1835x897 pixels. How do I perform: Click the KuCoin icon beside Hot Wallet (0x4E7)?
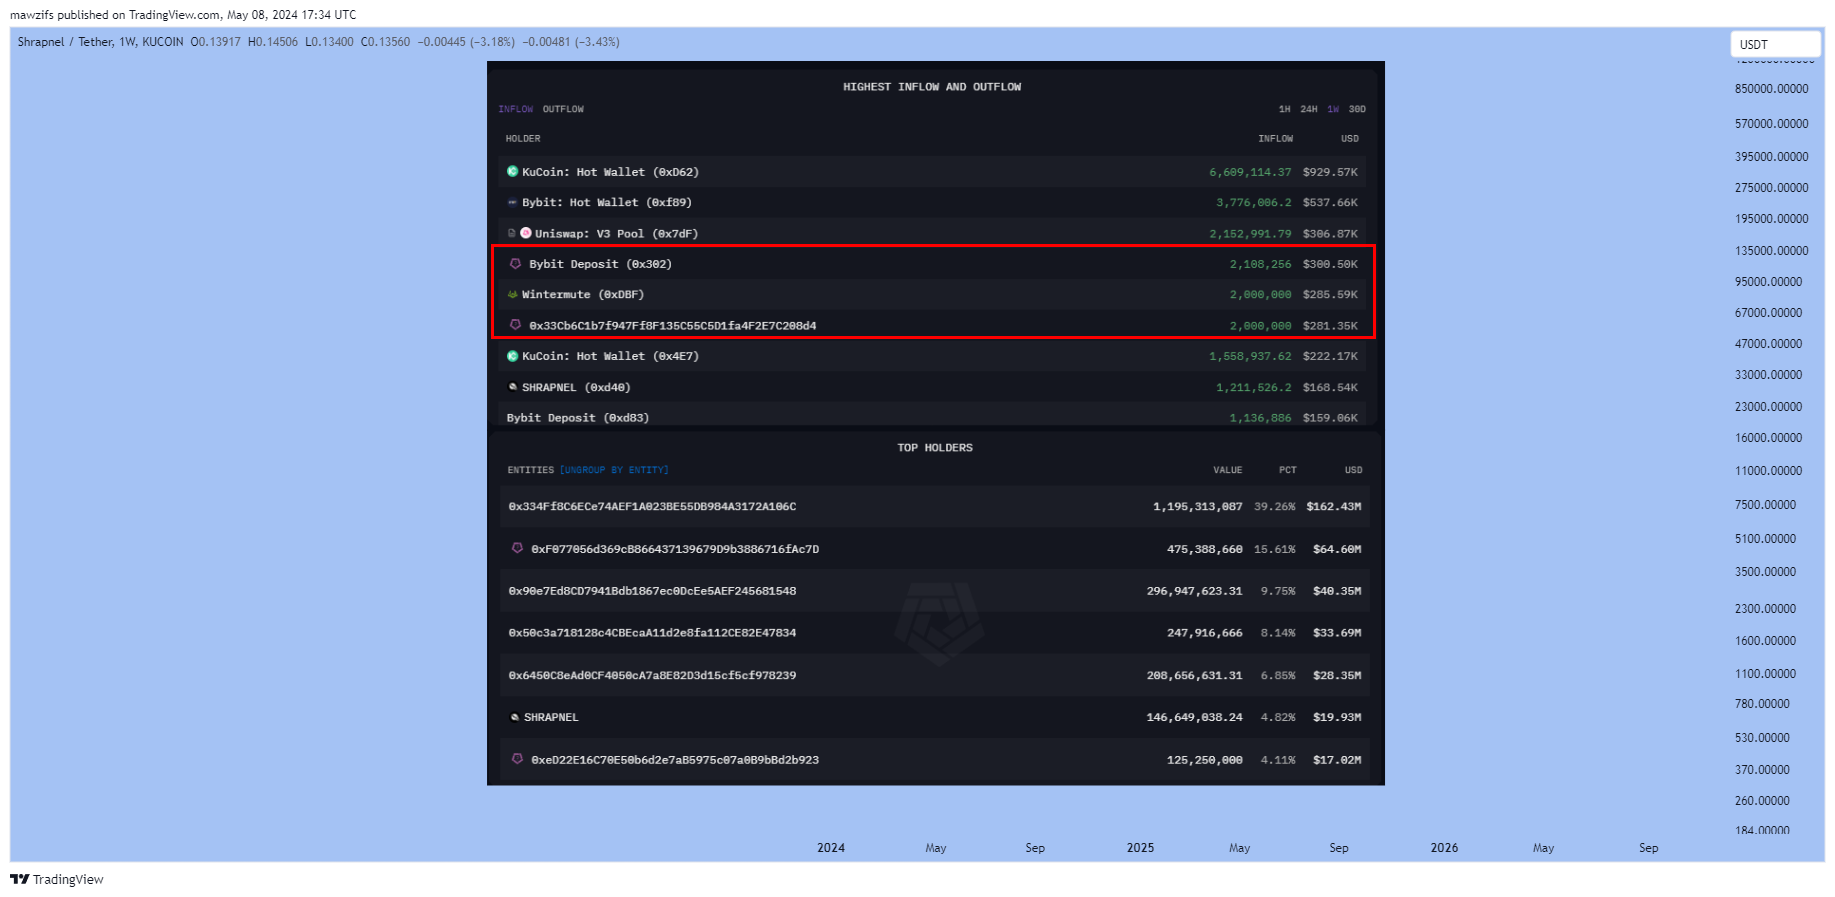512,356
